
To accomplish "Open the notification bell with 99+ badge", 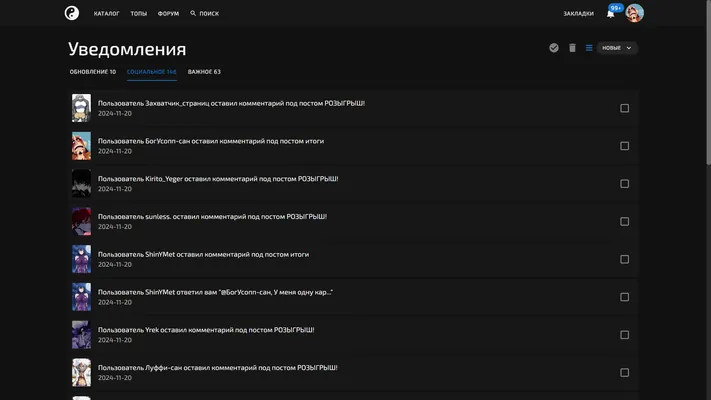I will coord(611,14).
